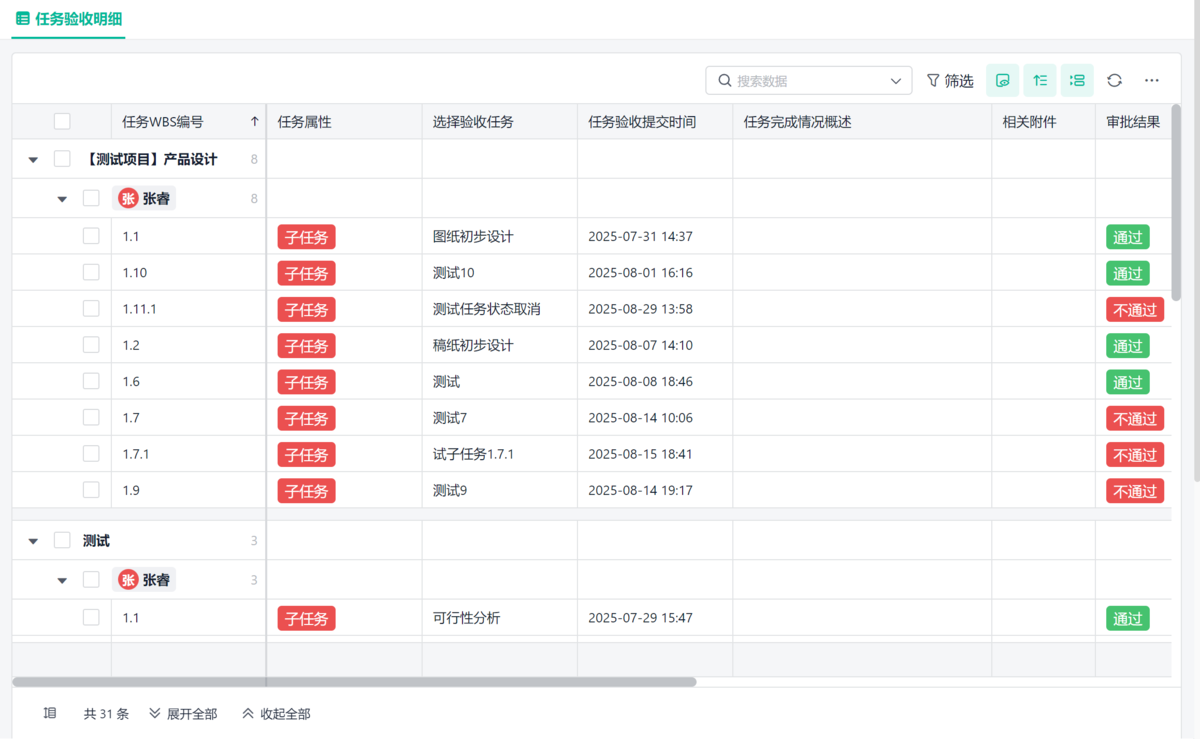Click the ascending sort arrow on 任务WBS编号
1200x739 pixels.
pyautogui.click(x=255, y=122)
